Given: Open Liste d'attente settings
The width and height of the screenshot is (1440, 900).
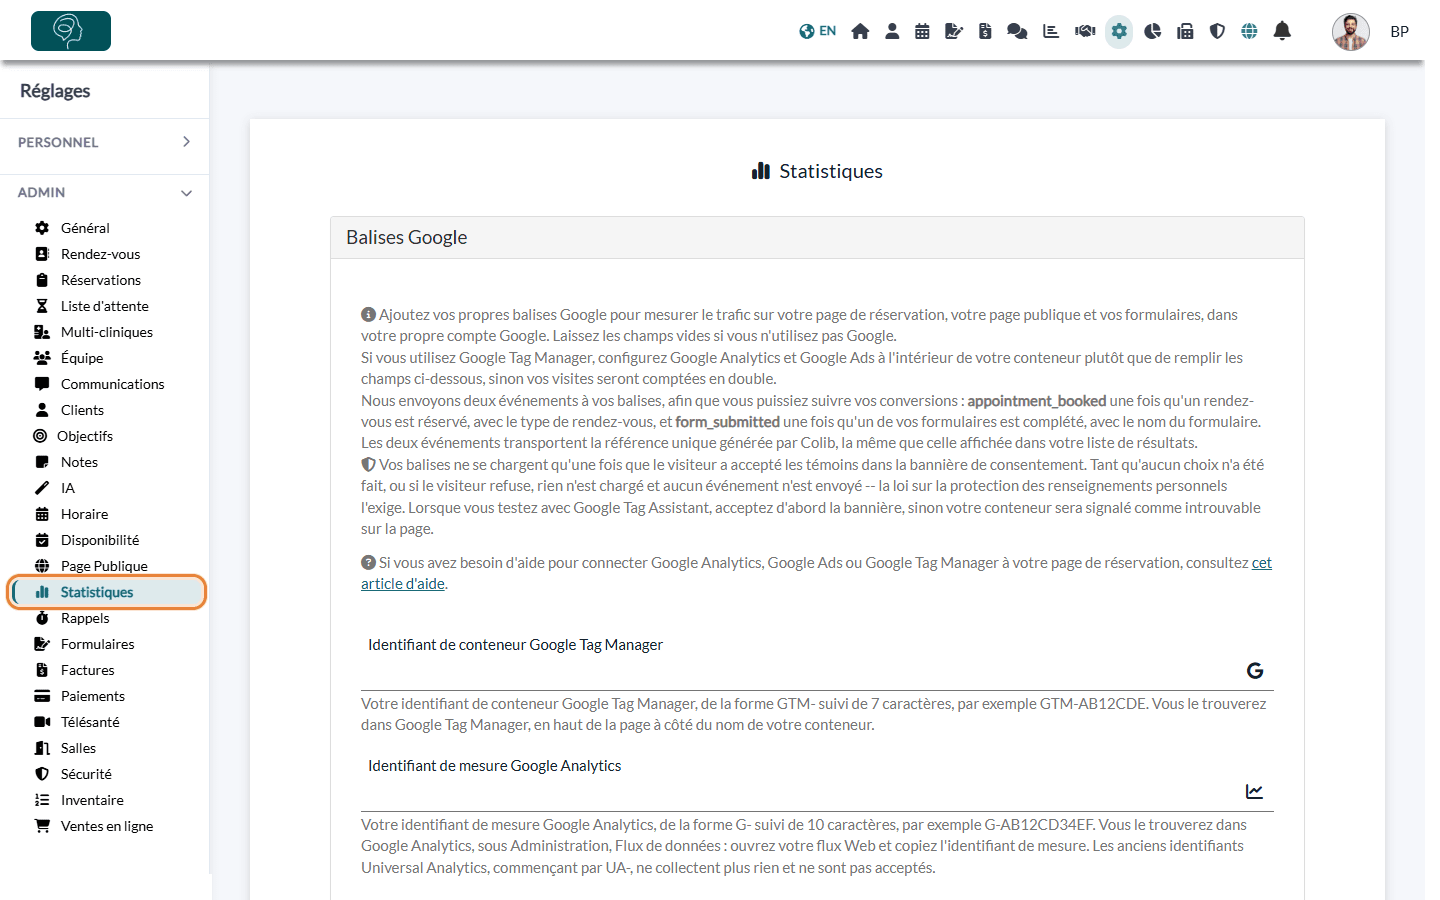Looking at the screenshot, I should [x=104, y=306].
